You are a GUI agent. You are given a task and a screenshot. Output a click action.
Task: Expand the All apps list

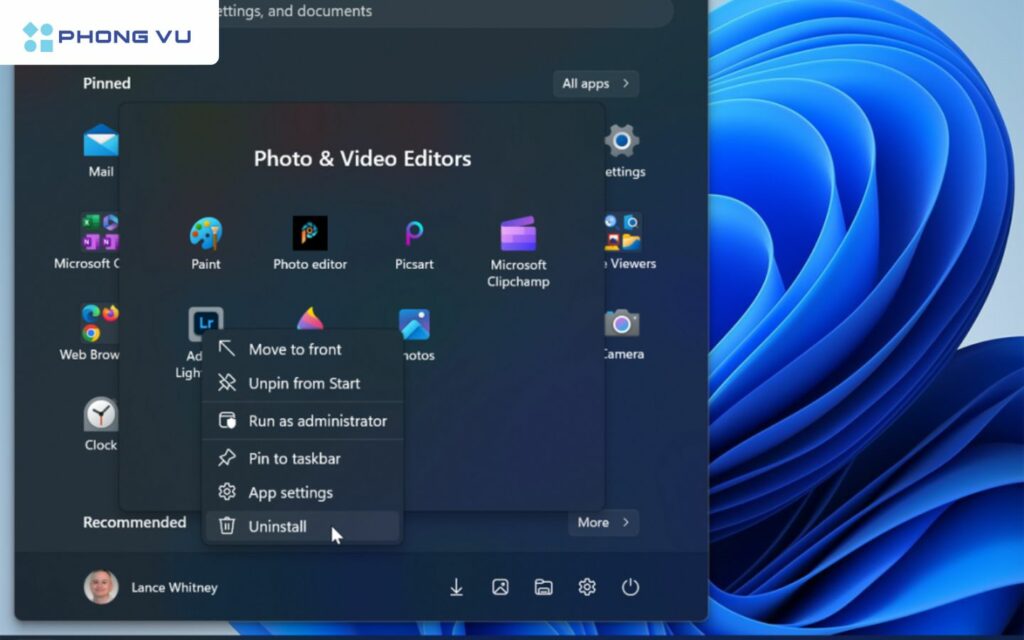tap(595, 84)
